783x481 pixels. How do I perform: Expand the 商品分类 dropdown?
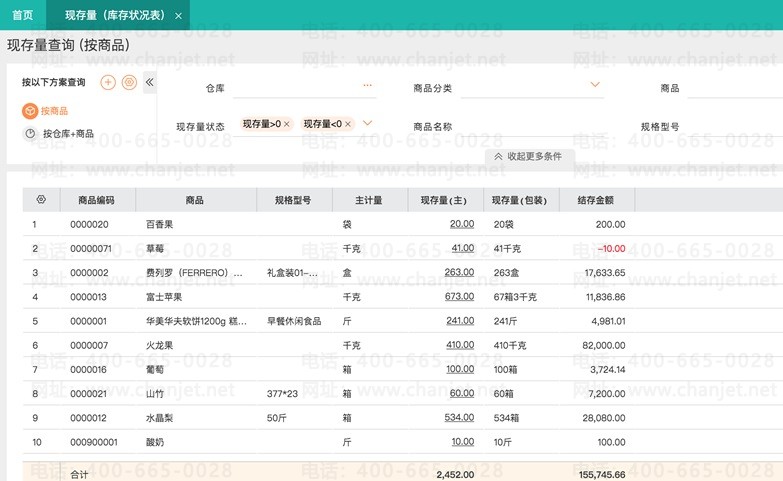[x=595, y=84]
